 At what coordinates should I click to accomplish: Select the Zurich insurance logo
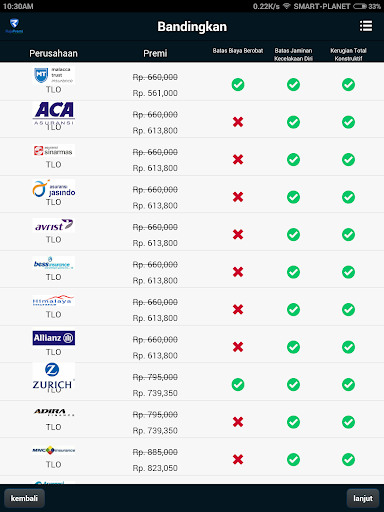(54, 376)
